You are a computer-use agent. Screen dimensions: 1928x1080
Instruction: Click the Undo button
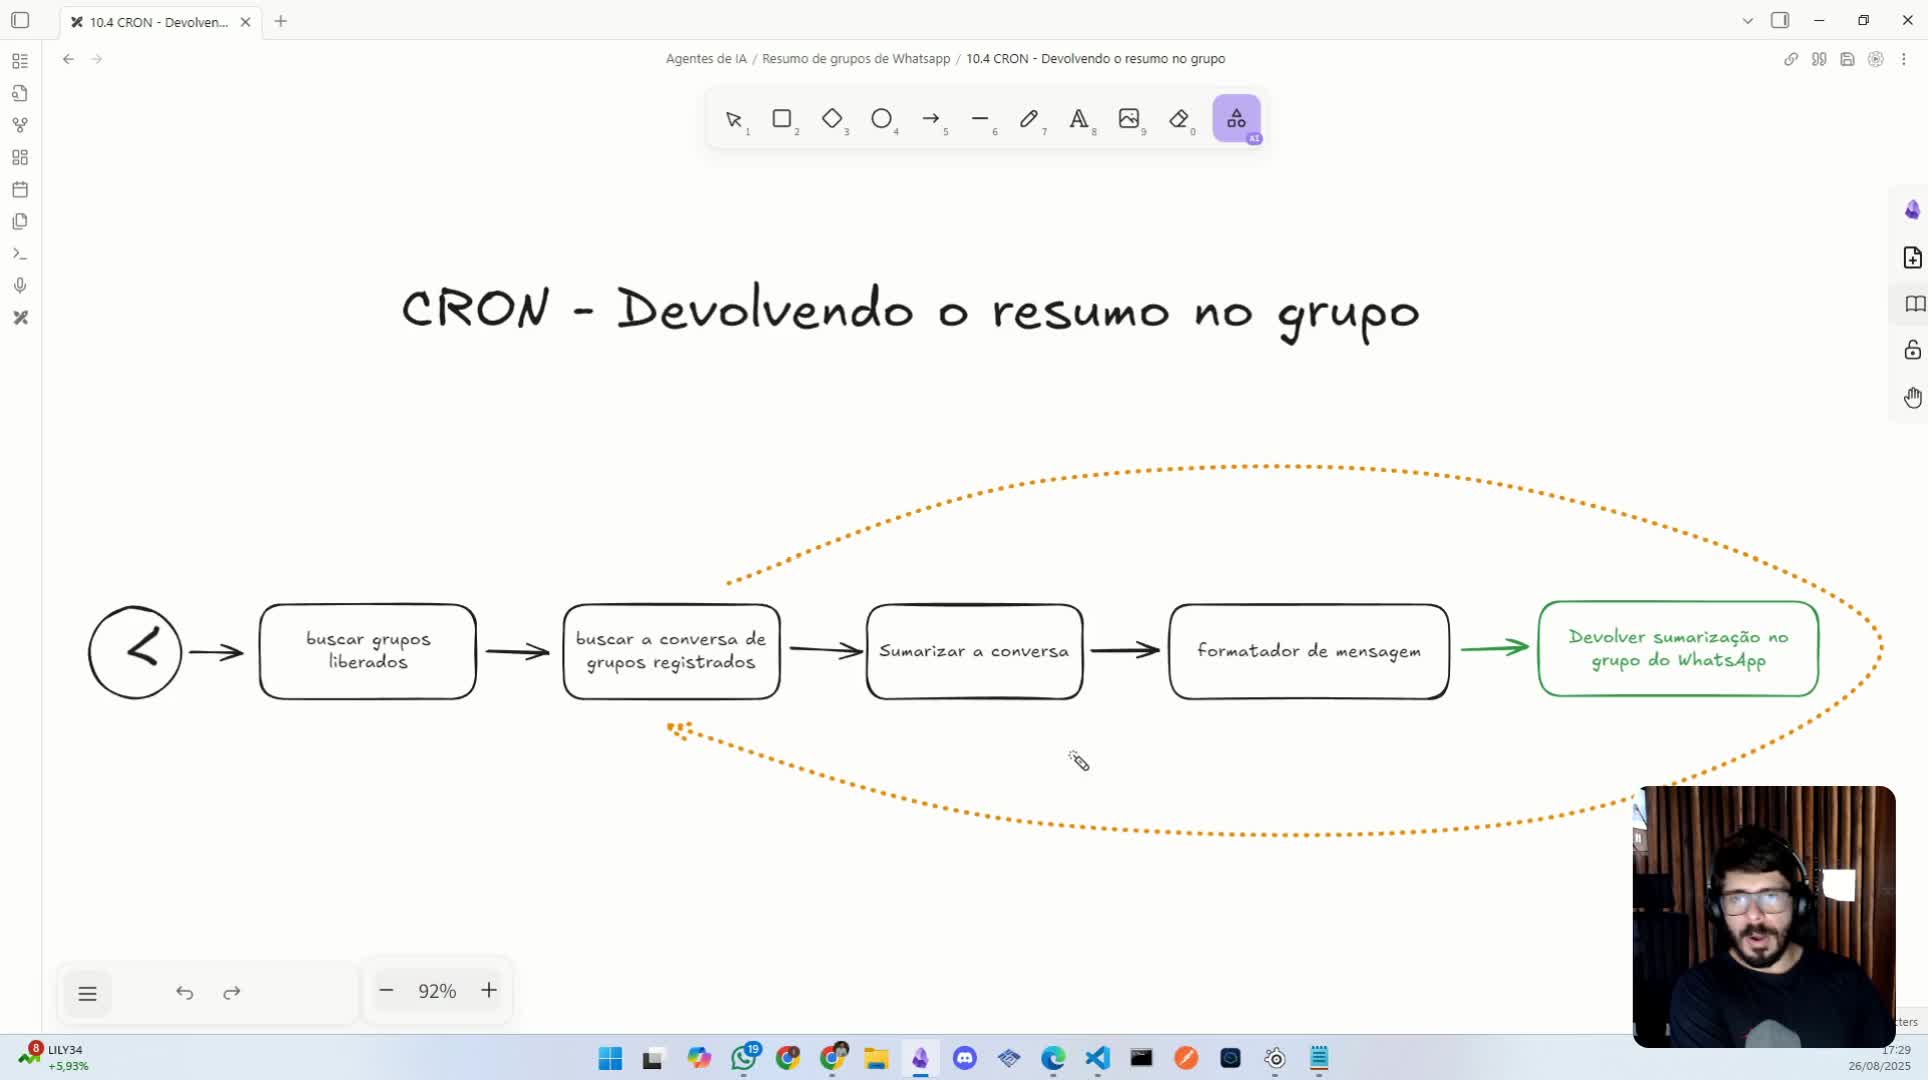tap(185, 993)
